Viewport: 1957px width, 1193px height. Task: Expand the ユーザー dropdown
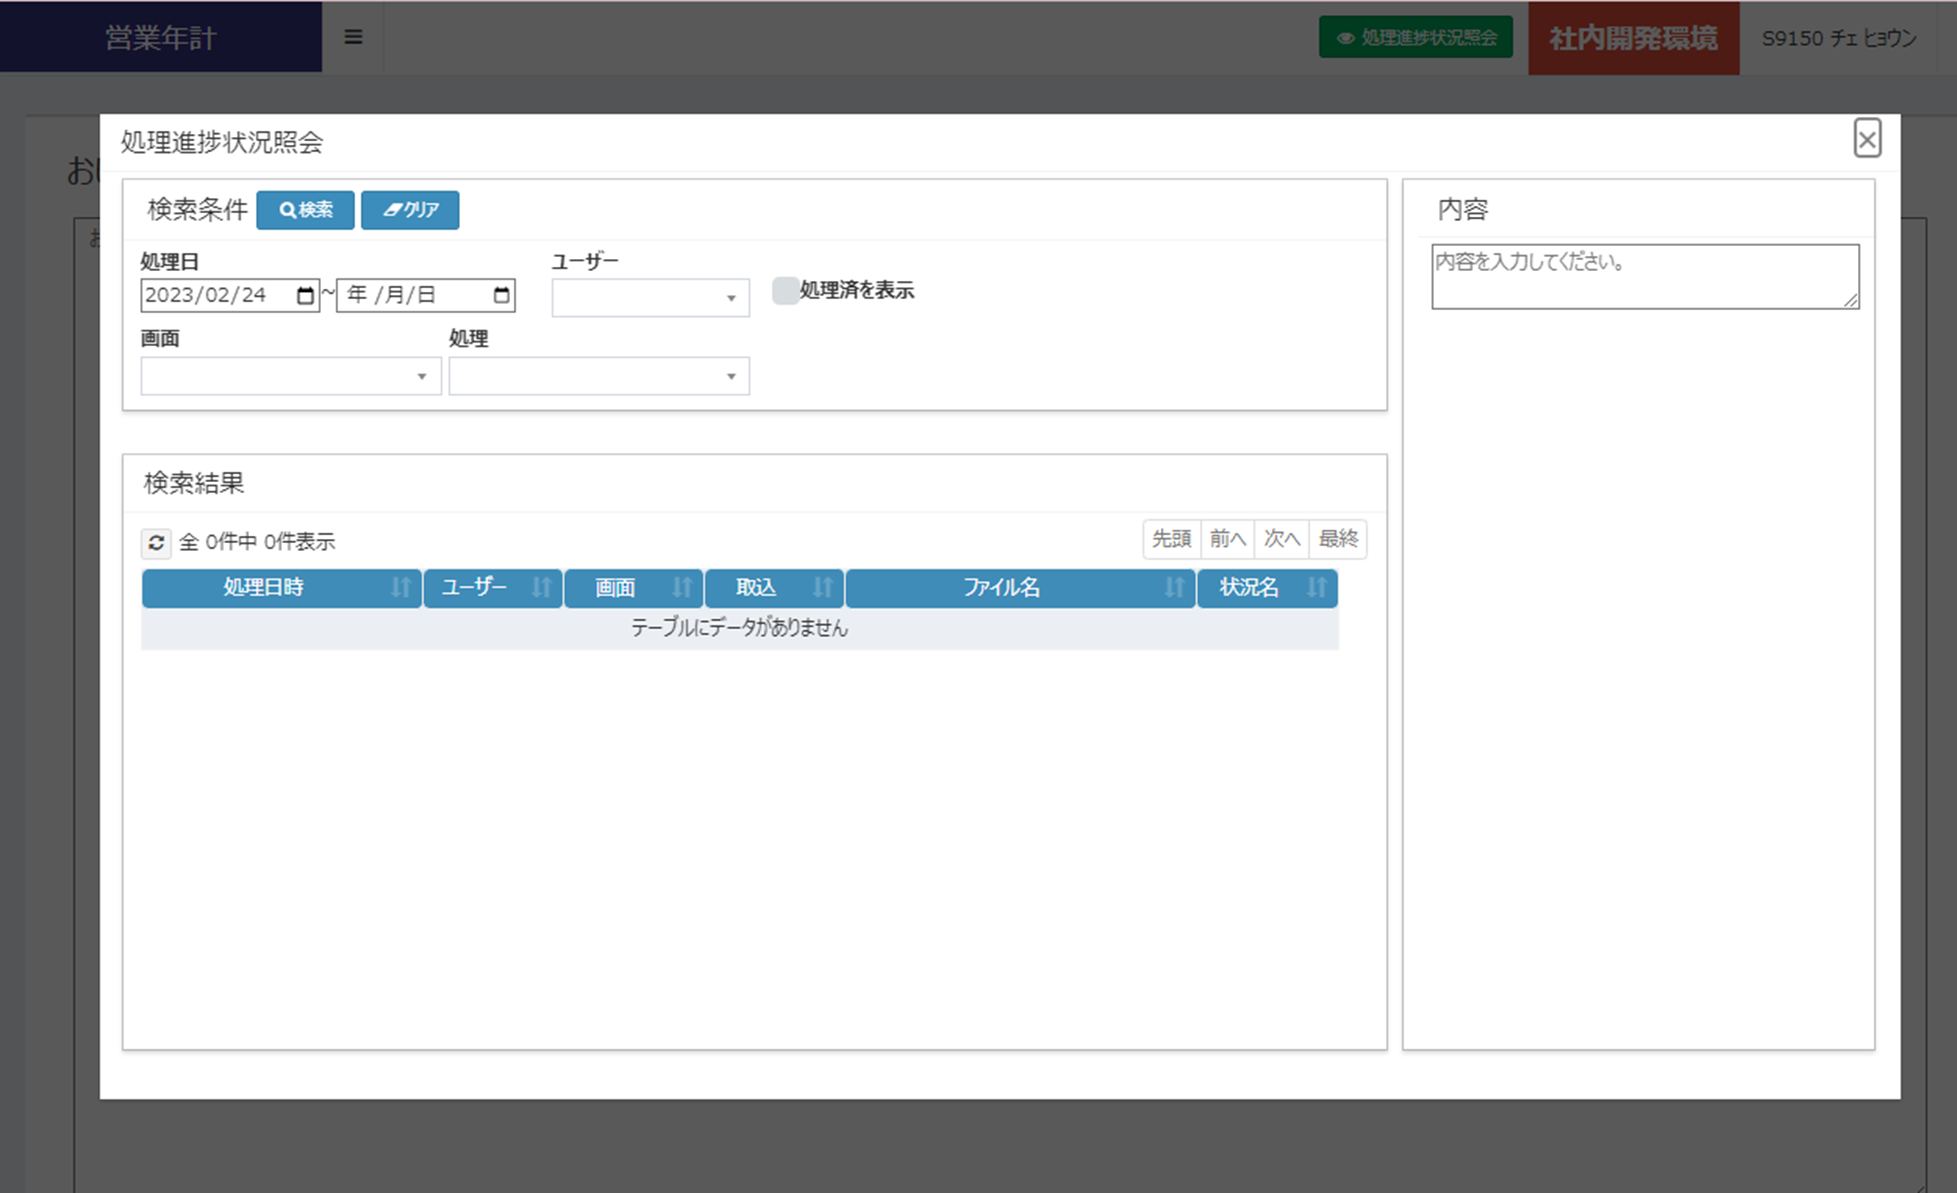[x=650, y=298]
